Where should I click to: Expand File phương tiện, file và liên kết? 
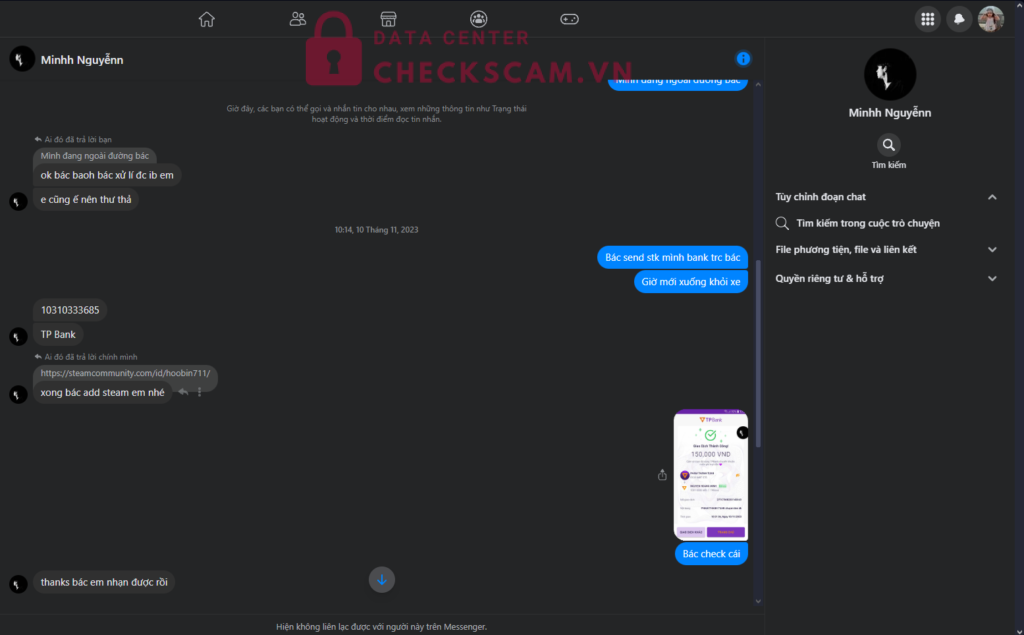click(x=886, y=250)
